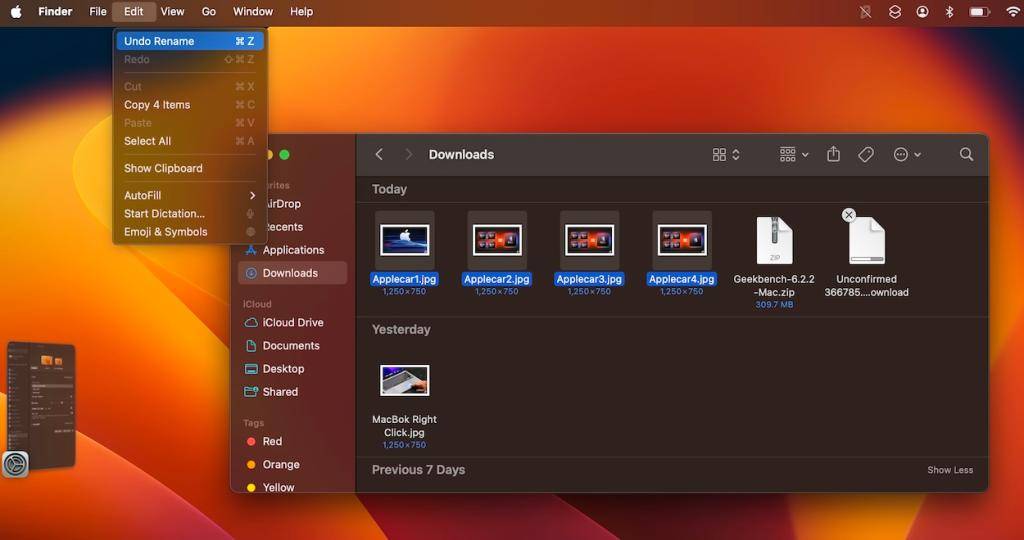Remove the unconfirmed download via X badge
This screenshot has height=540, width=1024.
849,215
